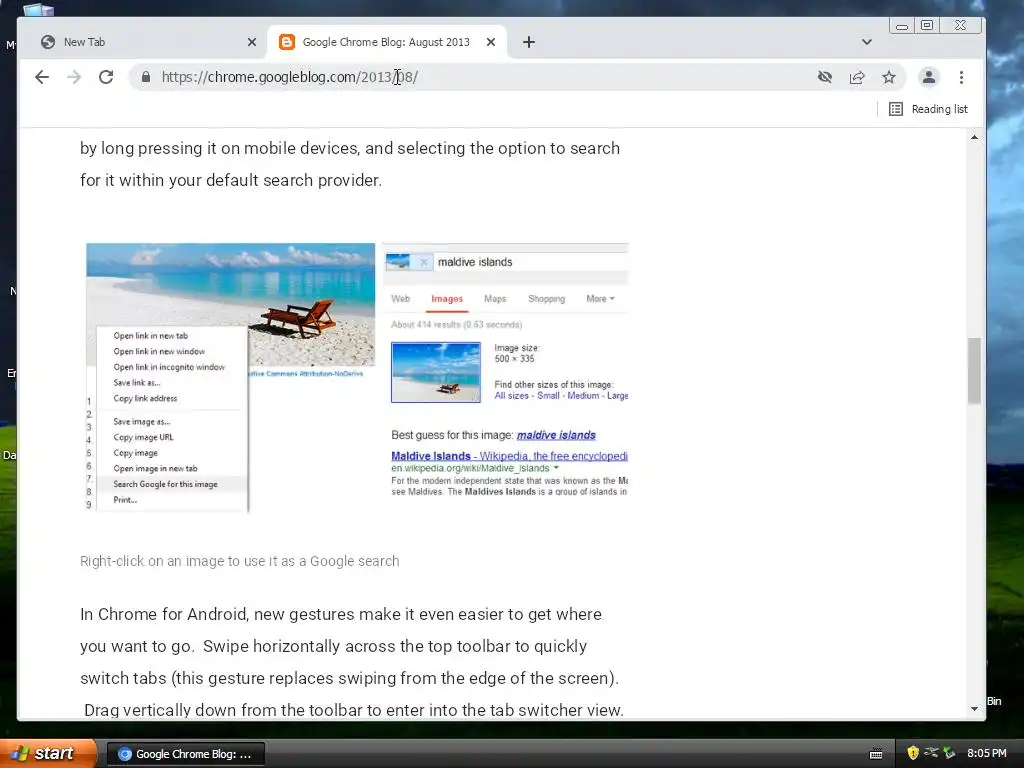
Task: Open the Reading list panel
Action: (x=928, y=109)
